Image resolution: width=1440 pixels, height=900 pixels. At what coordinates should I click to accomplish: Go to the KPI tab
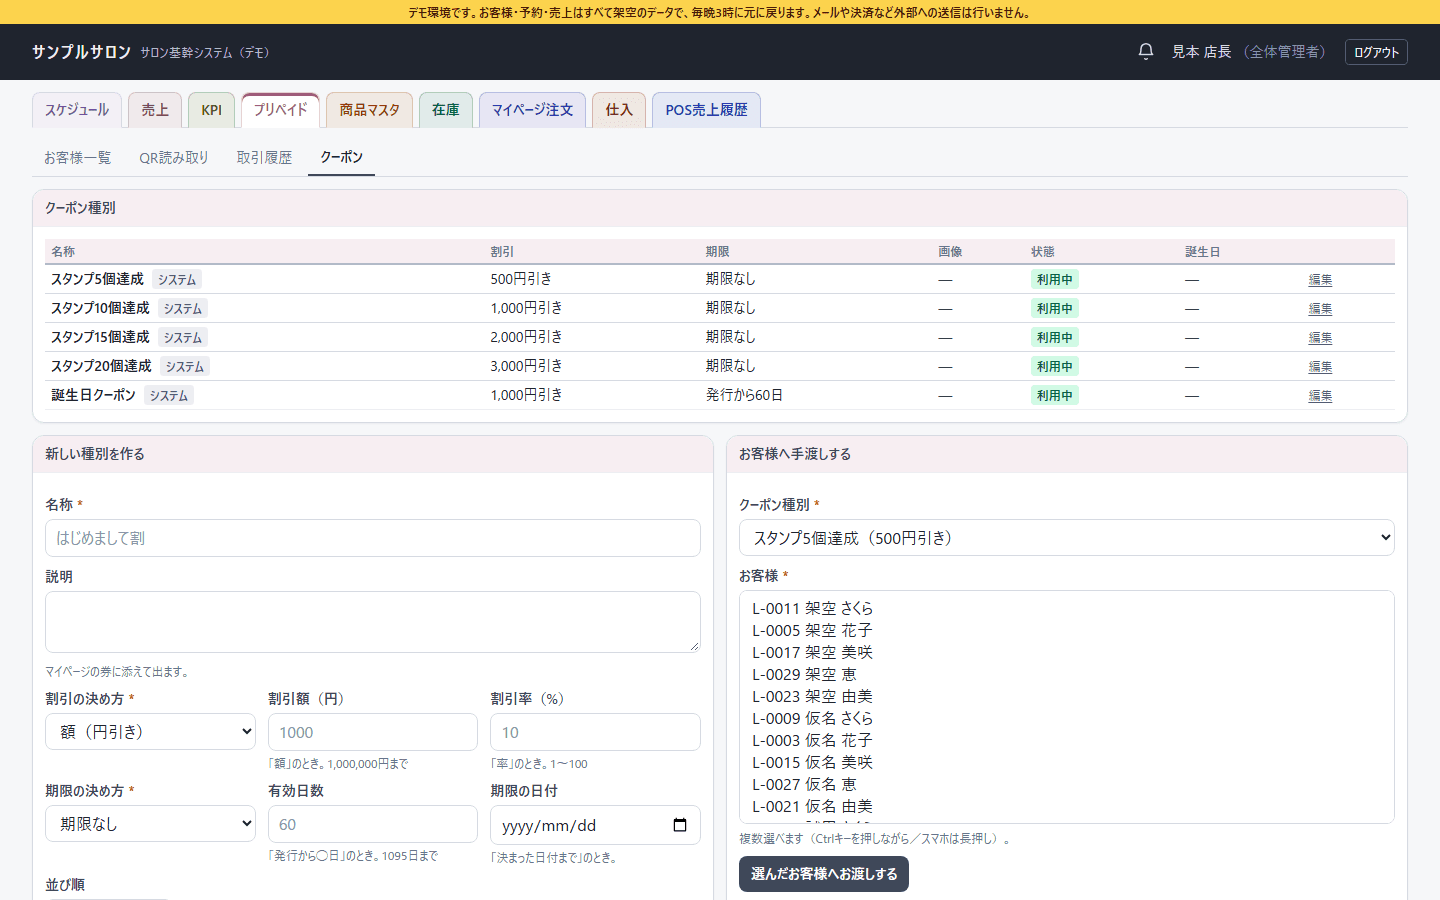pos(211,110)
